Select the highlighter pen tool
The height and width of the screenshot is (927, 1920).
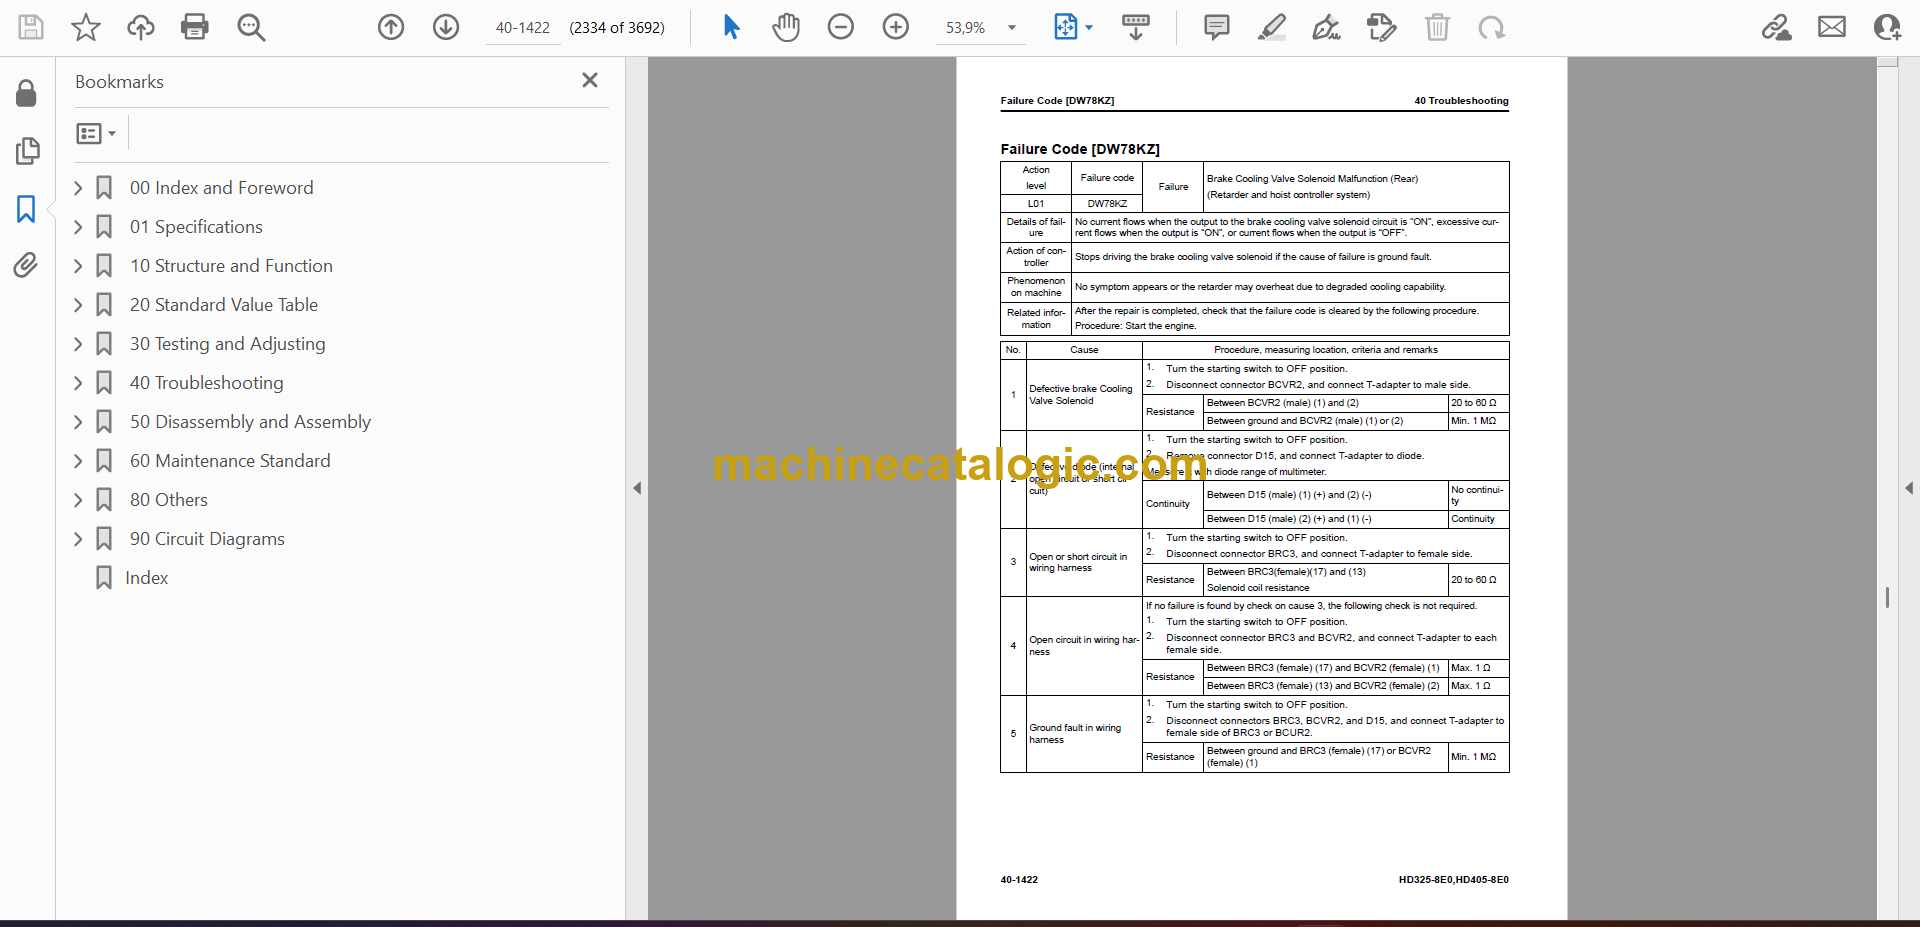coord(1272,27)
